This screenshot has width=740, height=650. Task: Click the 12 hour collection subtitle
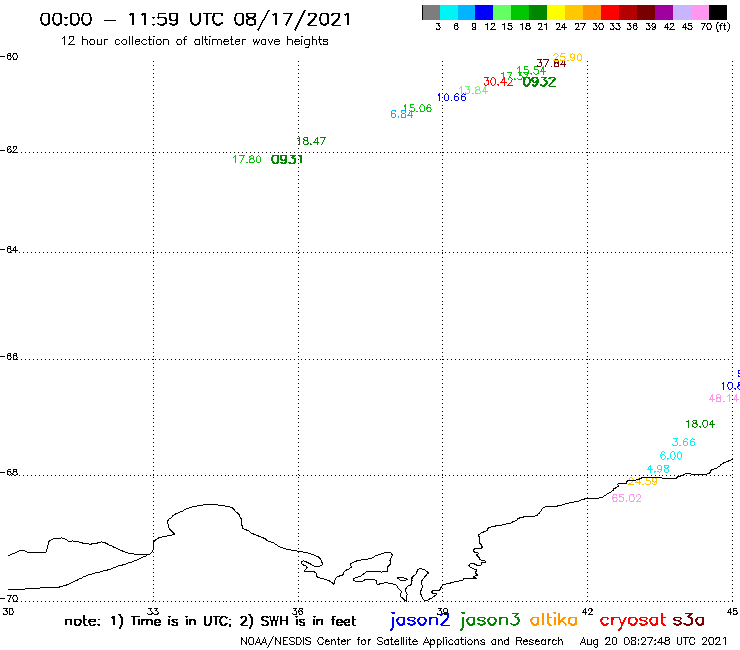194,41
